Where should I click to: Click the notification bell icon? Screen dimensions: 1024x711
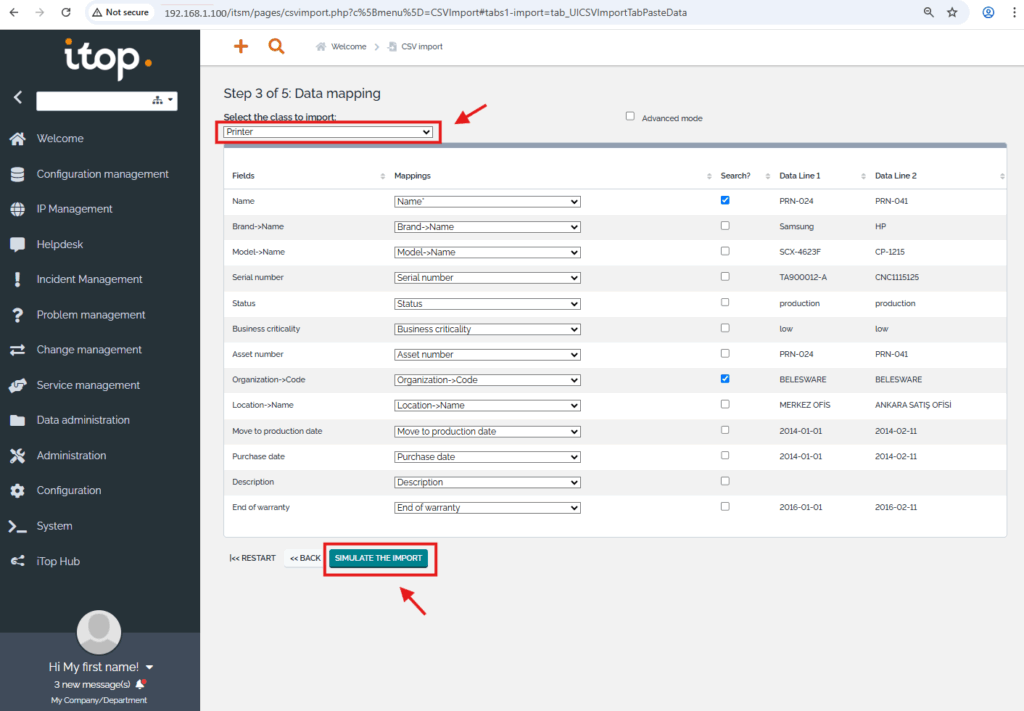click(x=141, y=684)
